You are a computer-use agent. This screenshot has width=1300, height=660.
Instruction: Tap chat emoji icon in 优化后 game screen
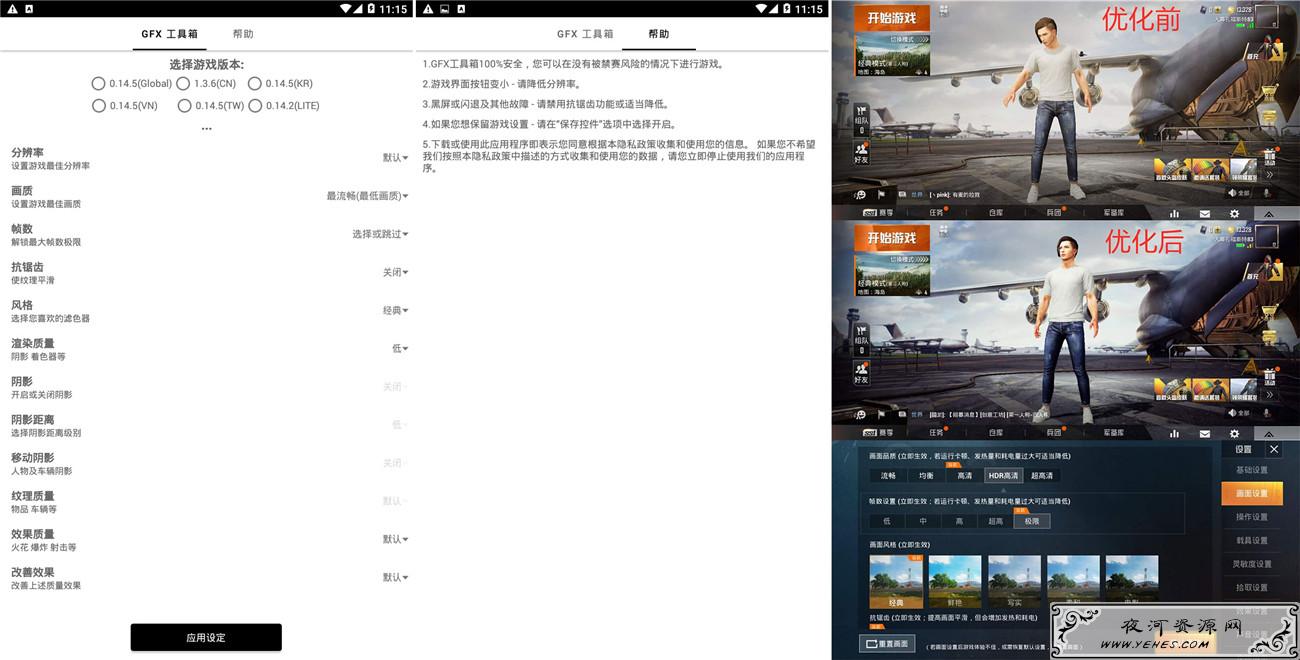[860, 414]
